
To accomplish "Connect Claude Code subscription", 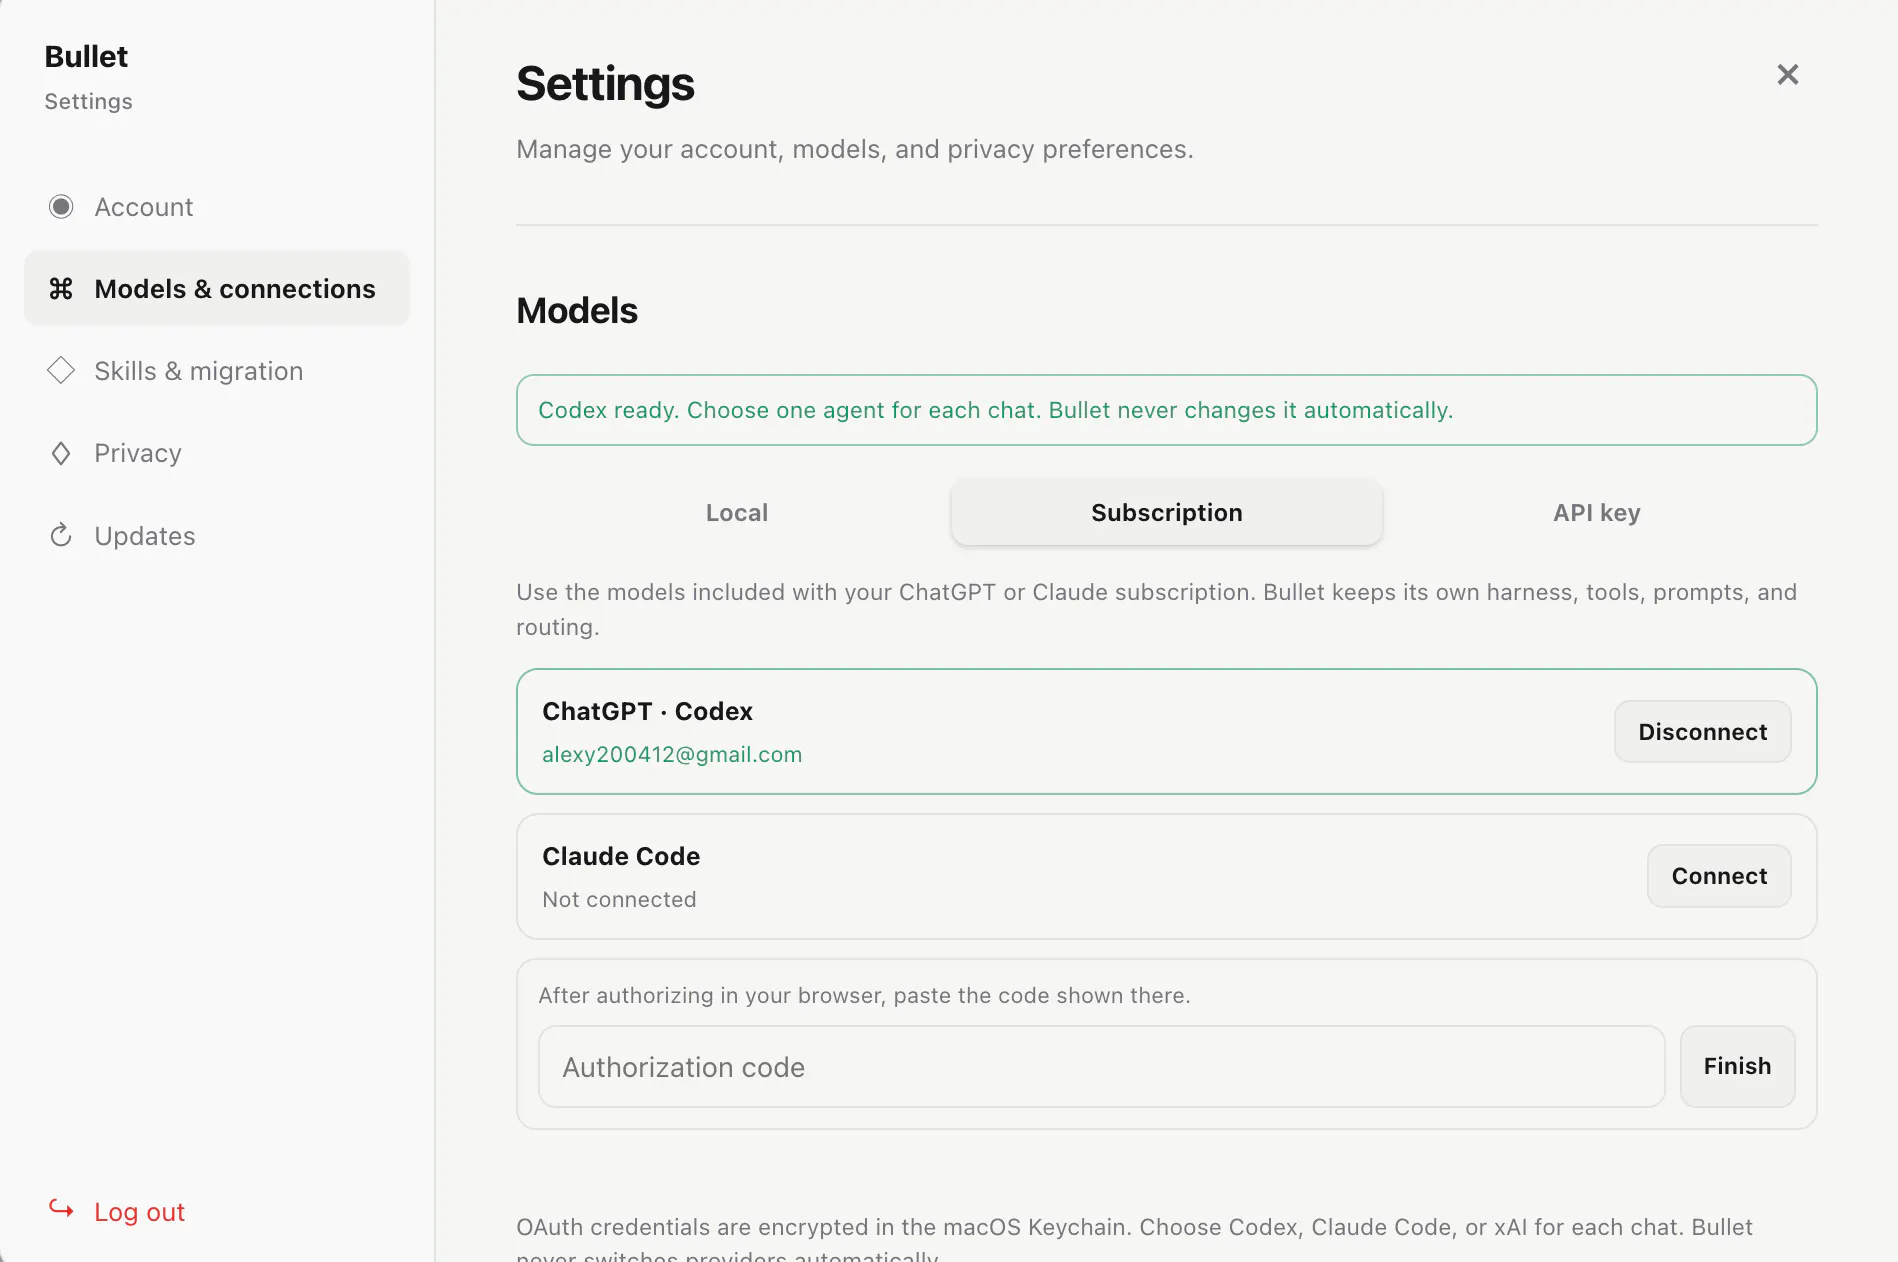I will point(1719,876).
